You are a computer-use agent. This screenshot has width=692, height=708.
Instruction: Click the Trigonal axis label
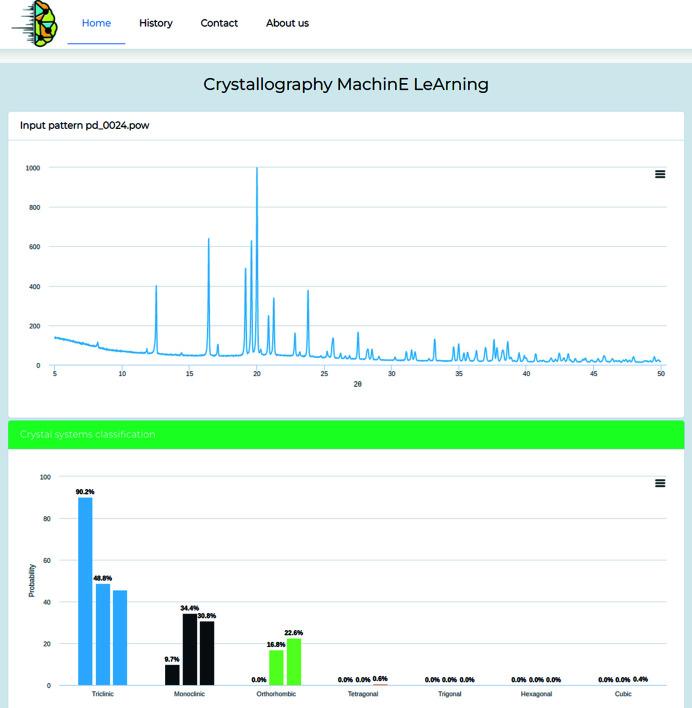click(450, 694)
